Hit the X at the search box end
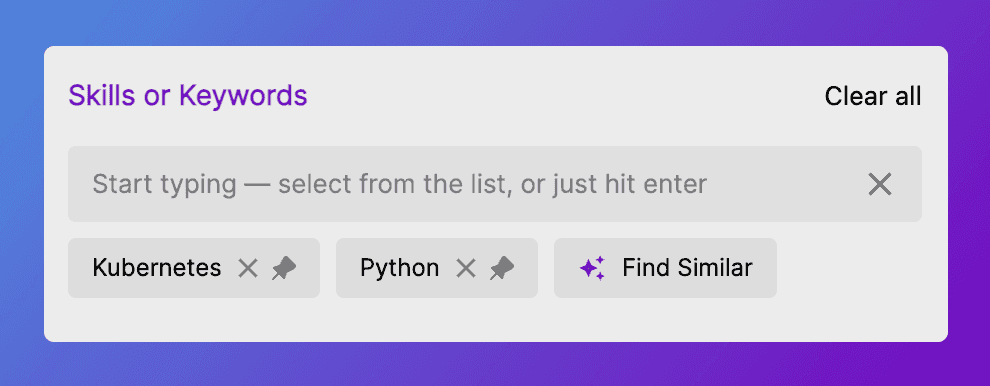Viewport: 990px width, 386px height. pos(880,184)
